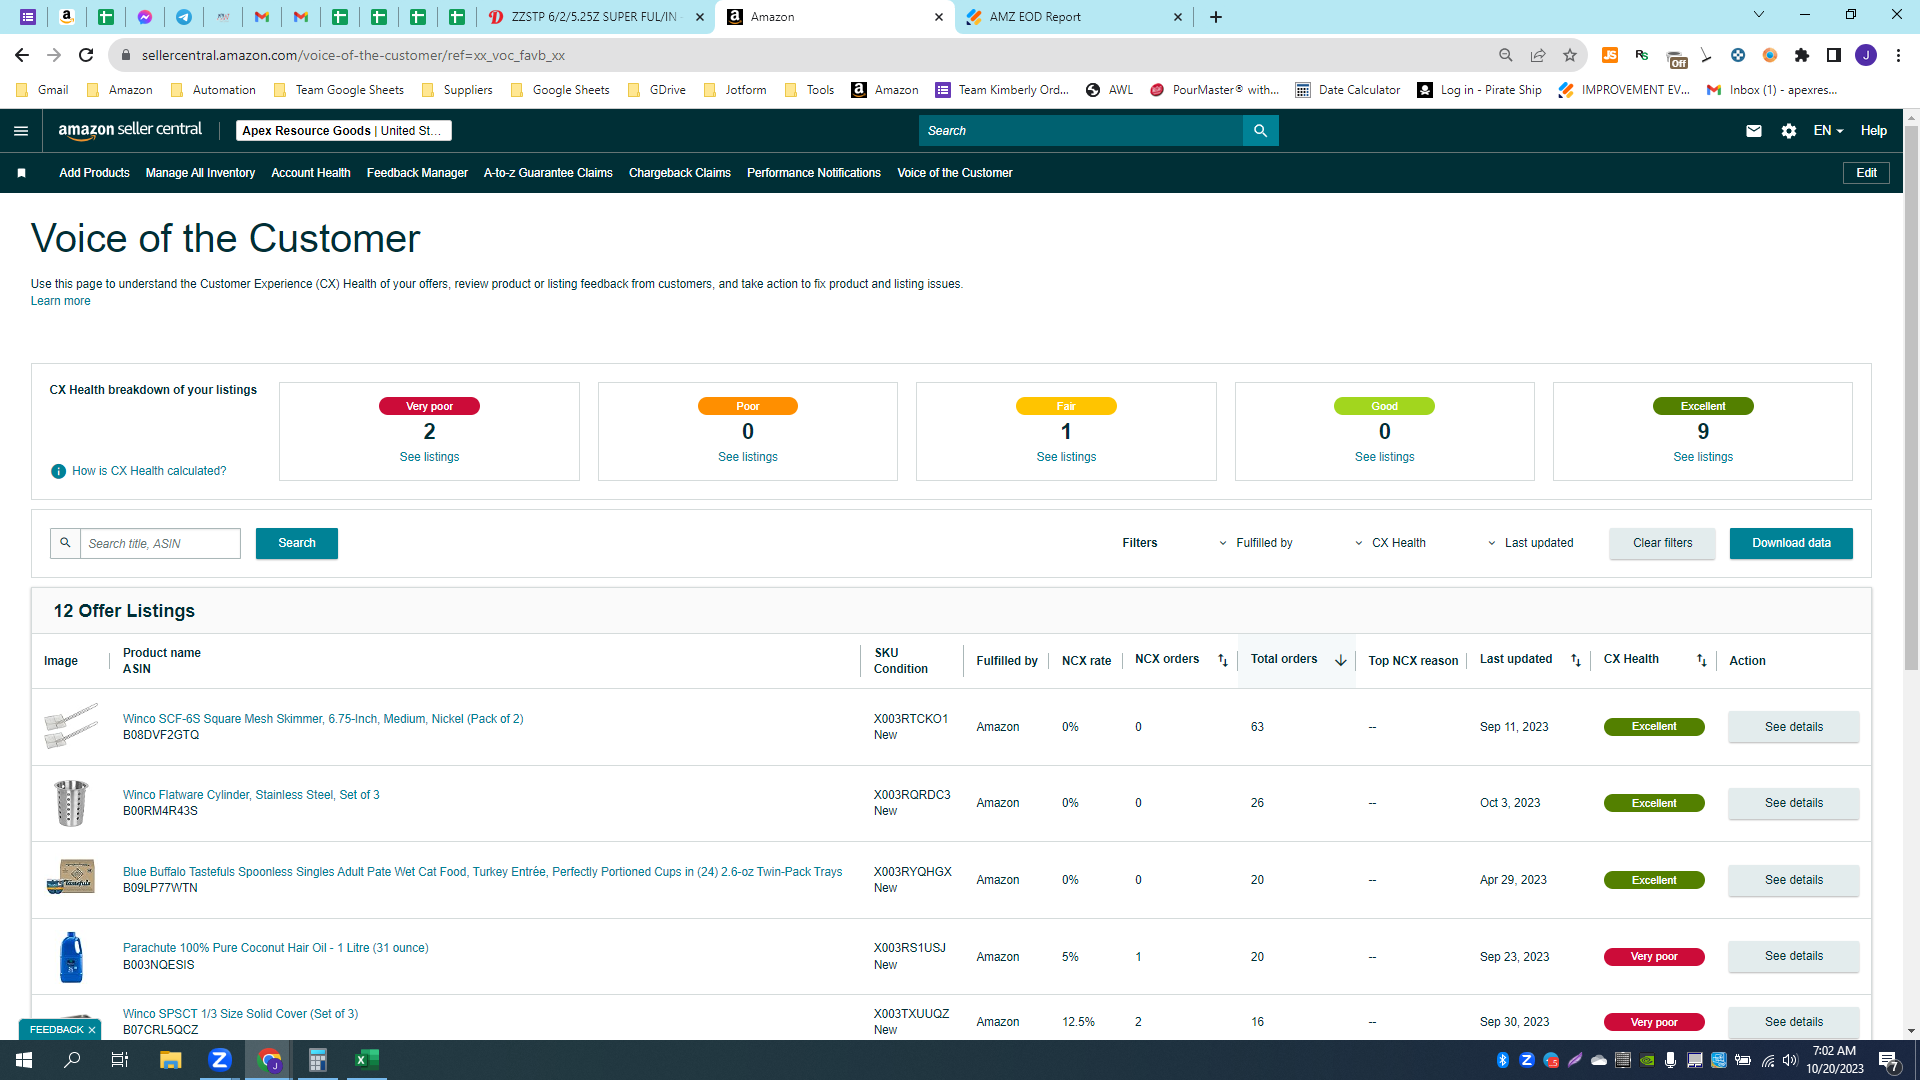Click Download data button

coord(1791,543)
